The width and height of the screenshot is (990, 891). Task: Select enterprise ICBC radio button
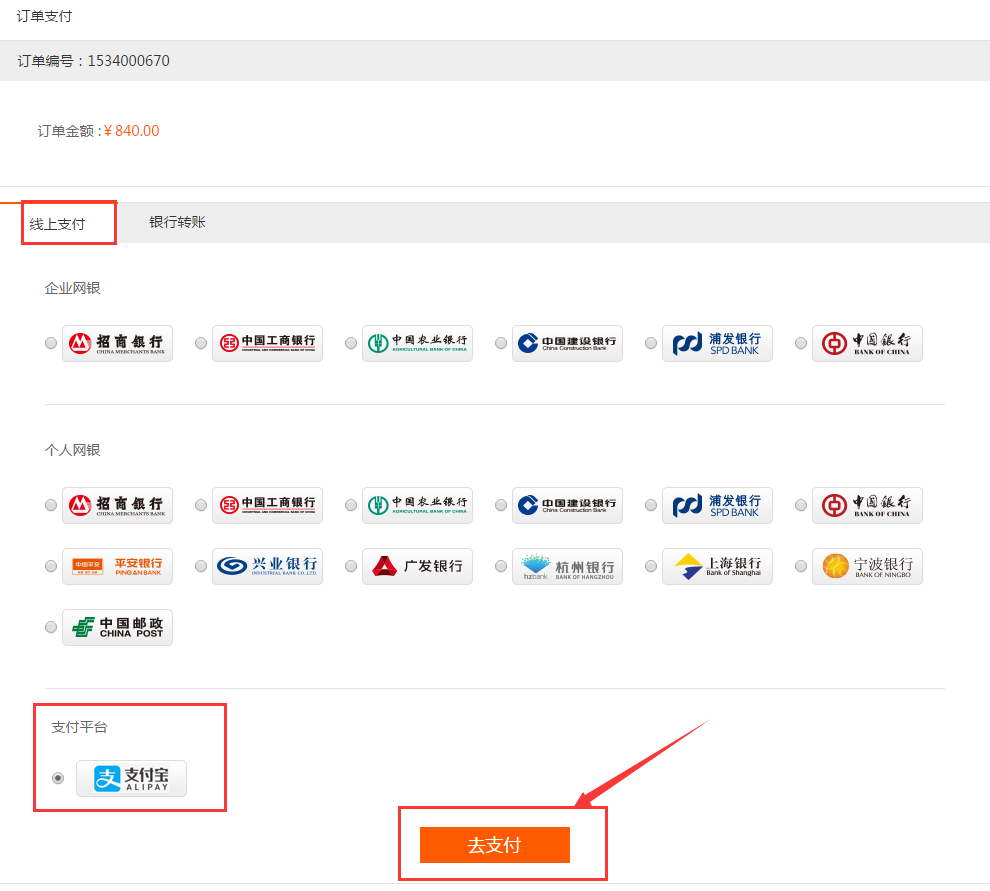(x=201, y=343)
